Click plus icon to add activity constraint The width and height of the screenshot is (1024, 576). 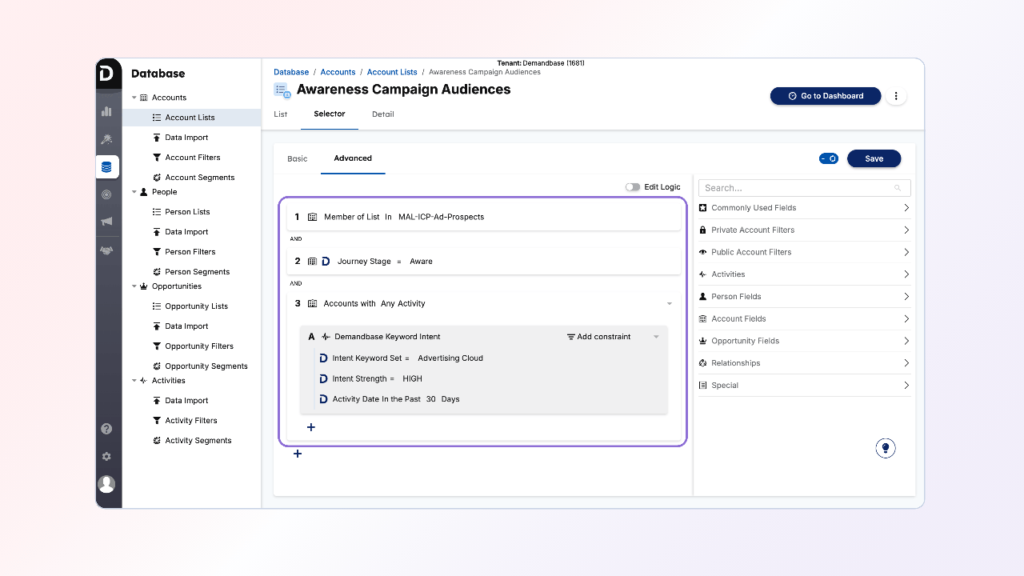point(311,427)
